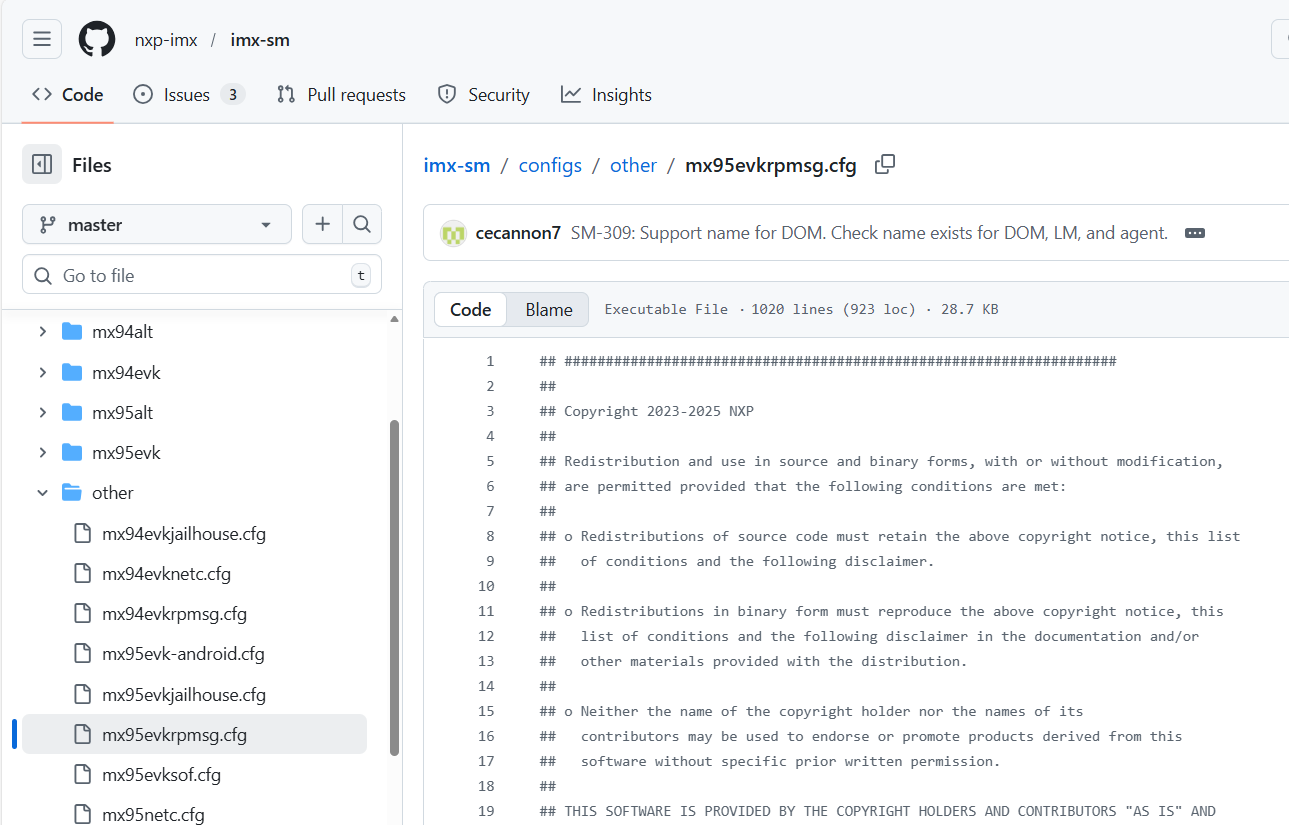Select the Code view toggle
1289x825 pixels.
[x=470, y=310]
